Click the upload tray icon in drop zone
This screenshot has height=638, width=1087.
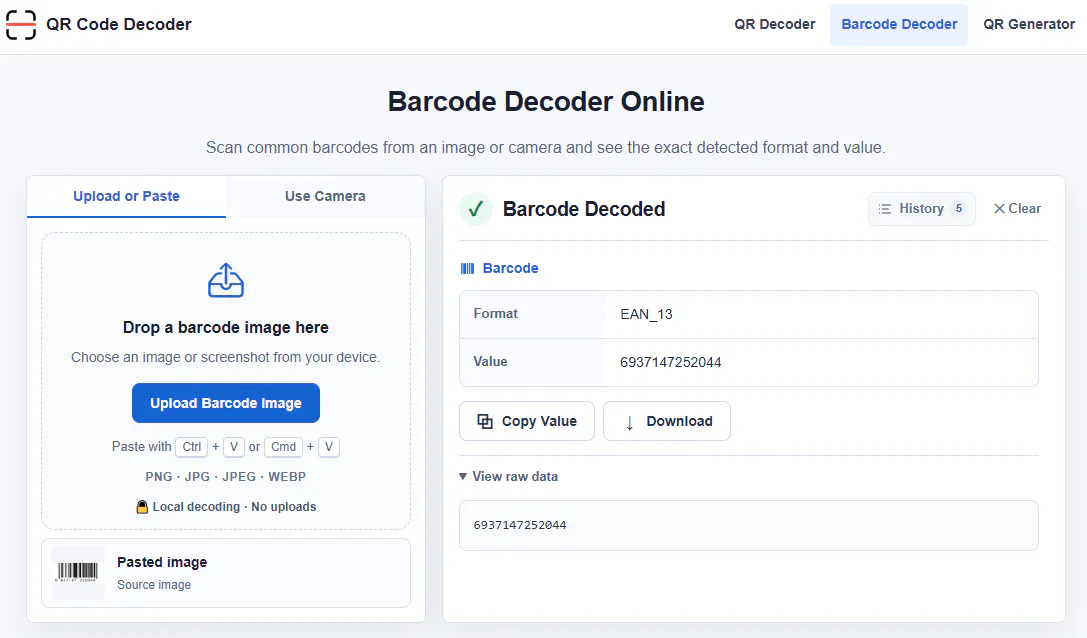click(x=226, y=280)
